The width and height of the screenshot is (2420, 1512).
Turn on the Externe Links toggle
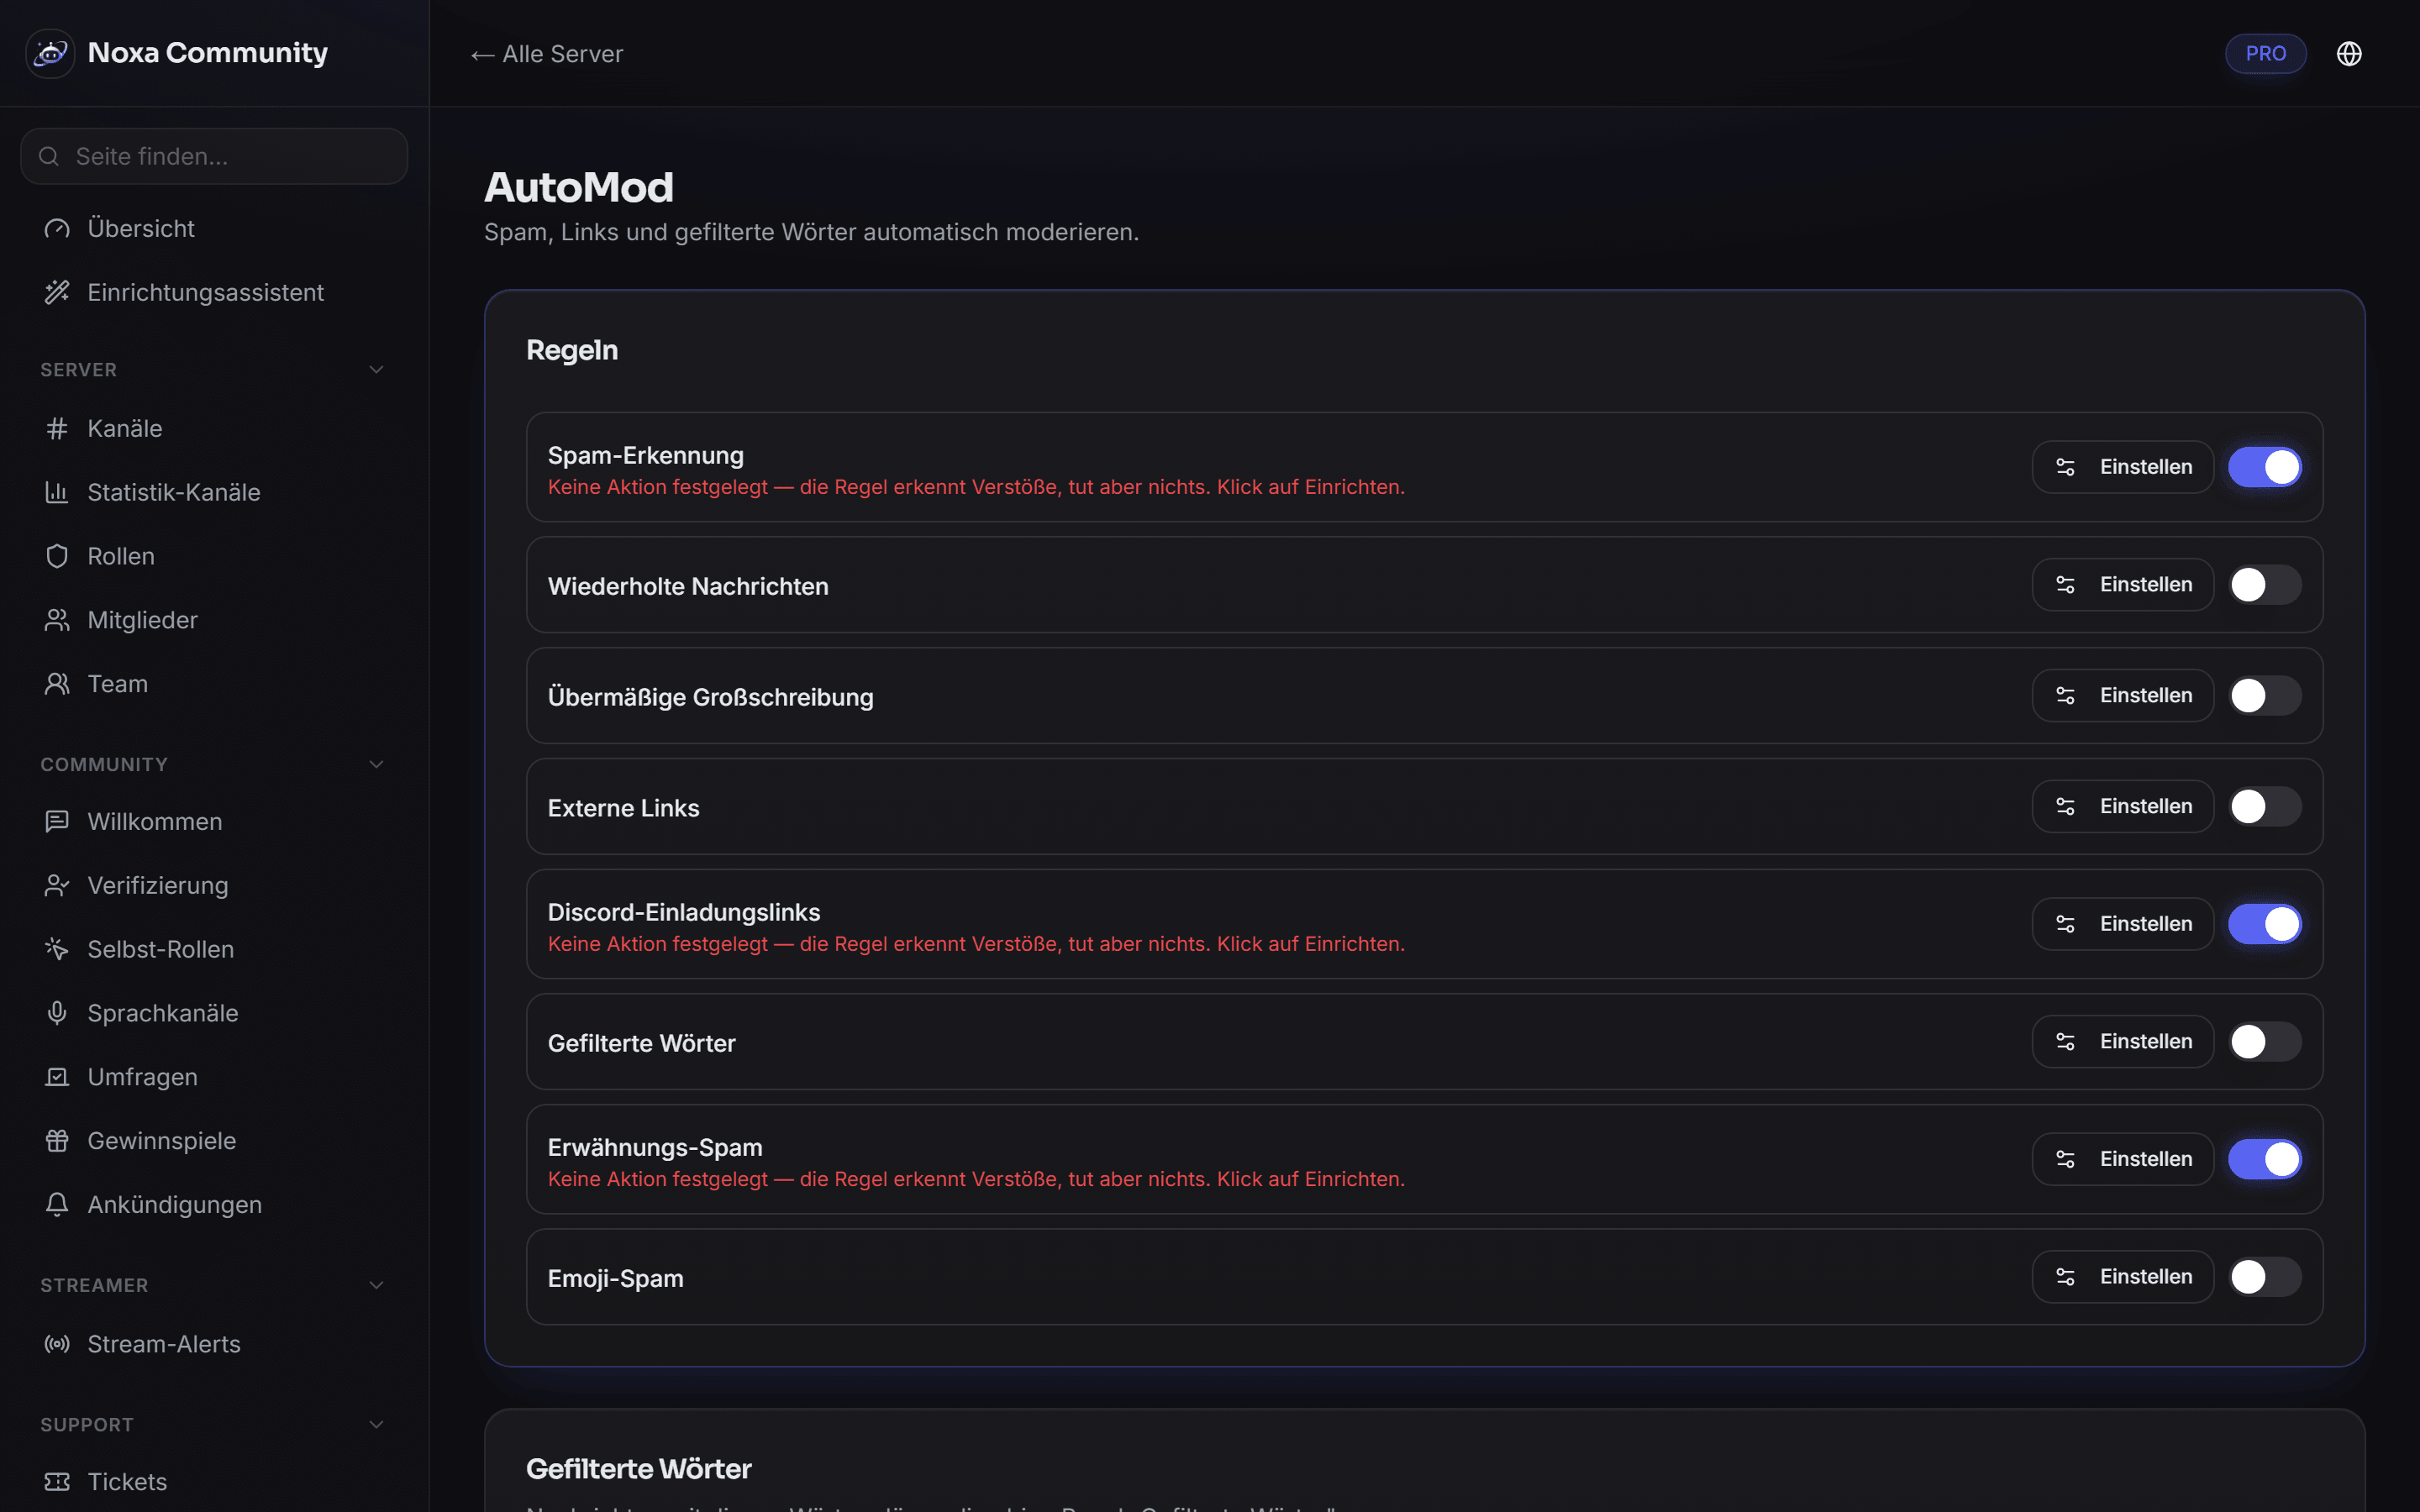(2264, 807)
